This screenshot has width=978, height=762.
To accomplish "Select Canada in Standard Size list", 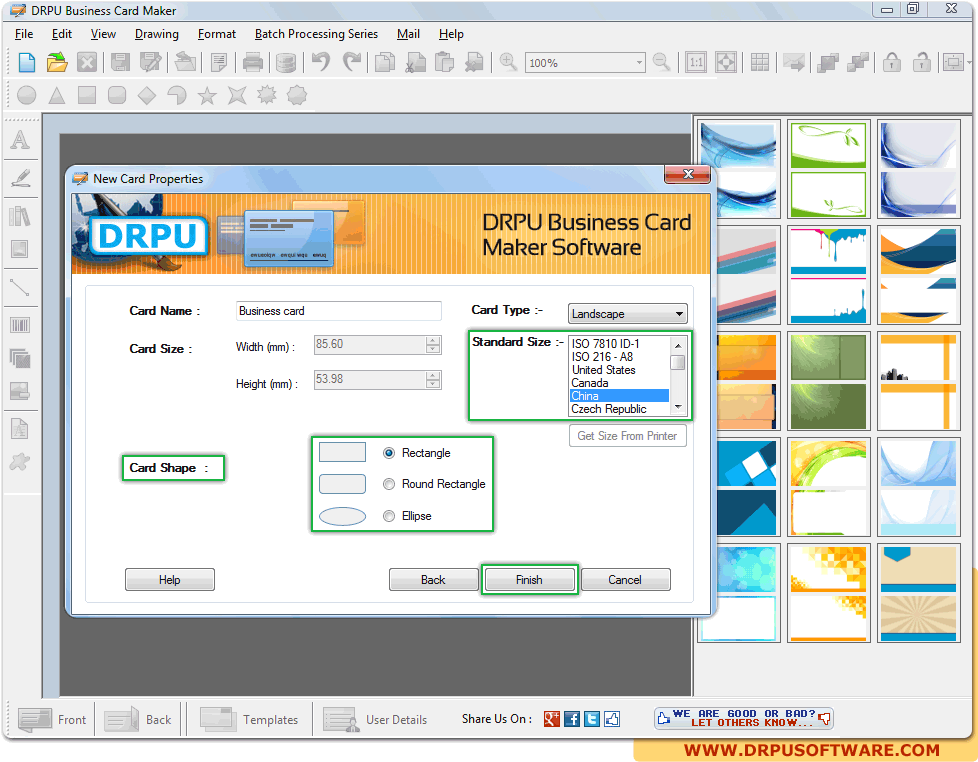I will [x=619, y=383].
